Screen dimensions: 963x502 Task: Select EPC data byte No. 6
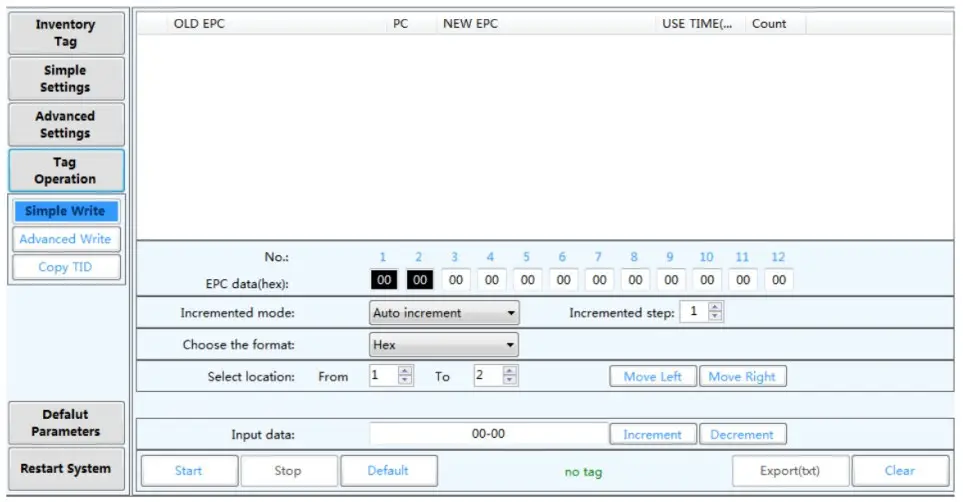pos(563,280)
